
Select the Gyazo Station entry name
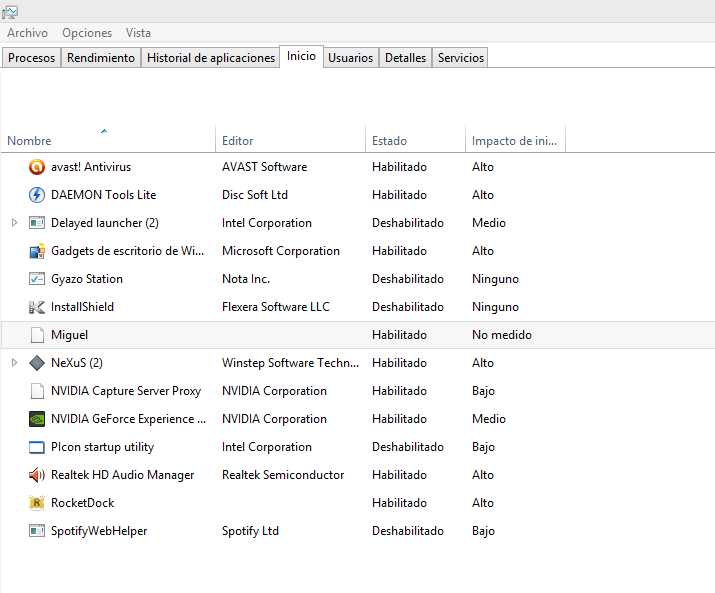(x=87, y=279)
